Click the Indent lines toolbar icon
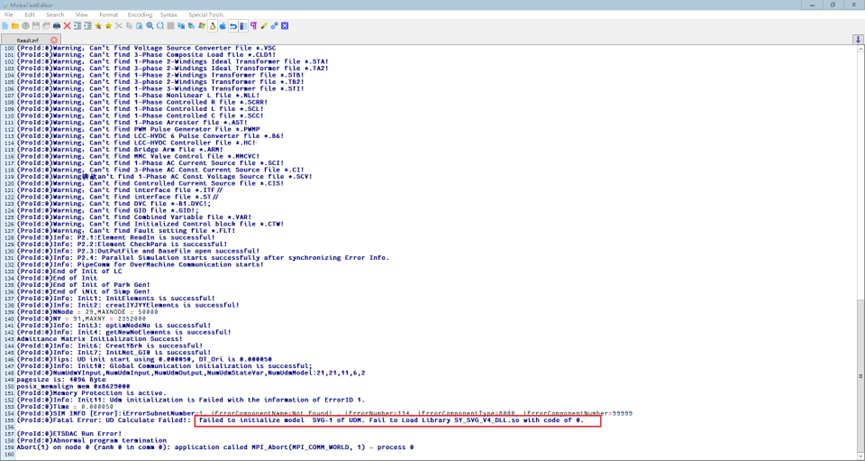The height and width of the screenshot is (461, 865). click(77, 25)
